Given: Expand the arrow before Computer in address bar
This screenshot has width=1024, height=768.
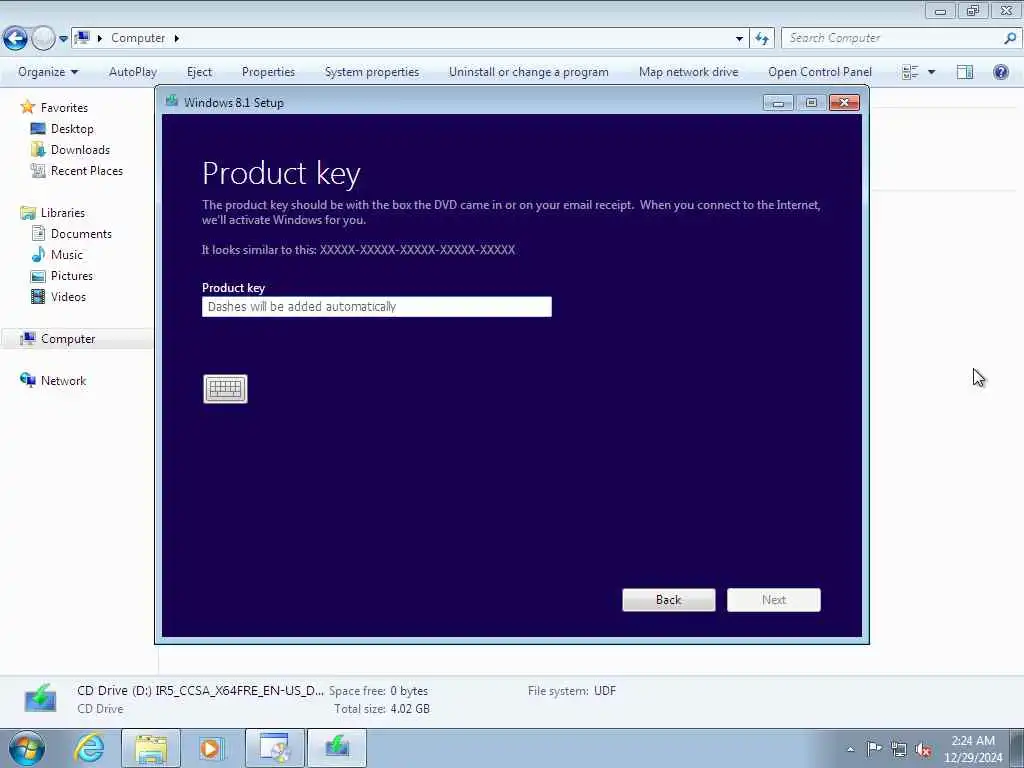Looking at the screenshot, I should click(100, 38).
